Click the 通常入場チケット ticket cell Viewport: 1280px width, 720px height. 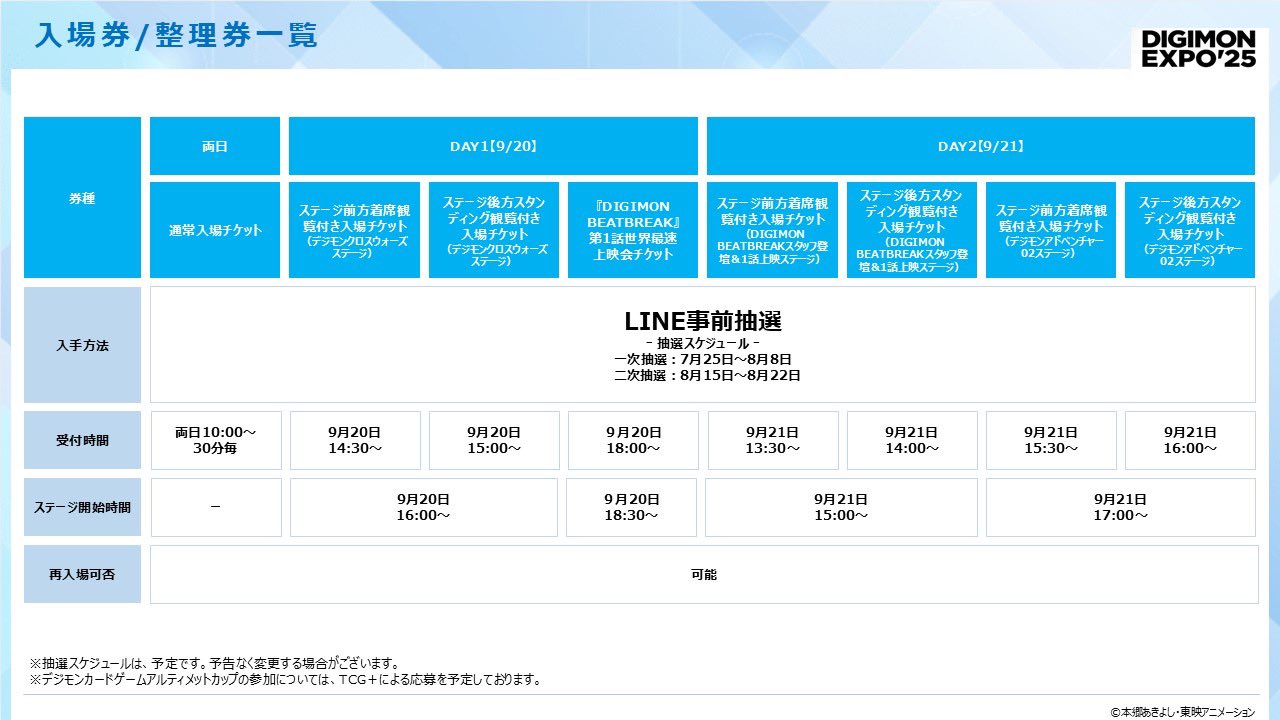pyautogui.click(x=215, y=230)
